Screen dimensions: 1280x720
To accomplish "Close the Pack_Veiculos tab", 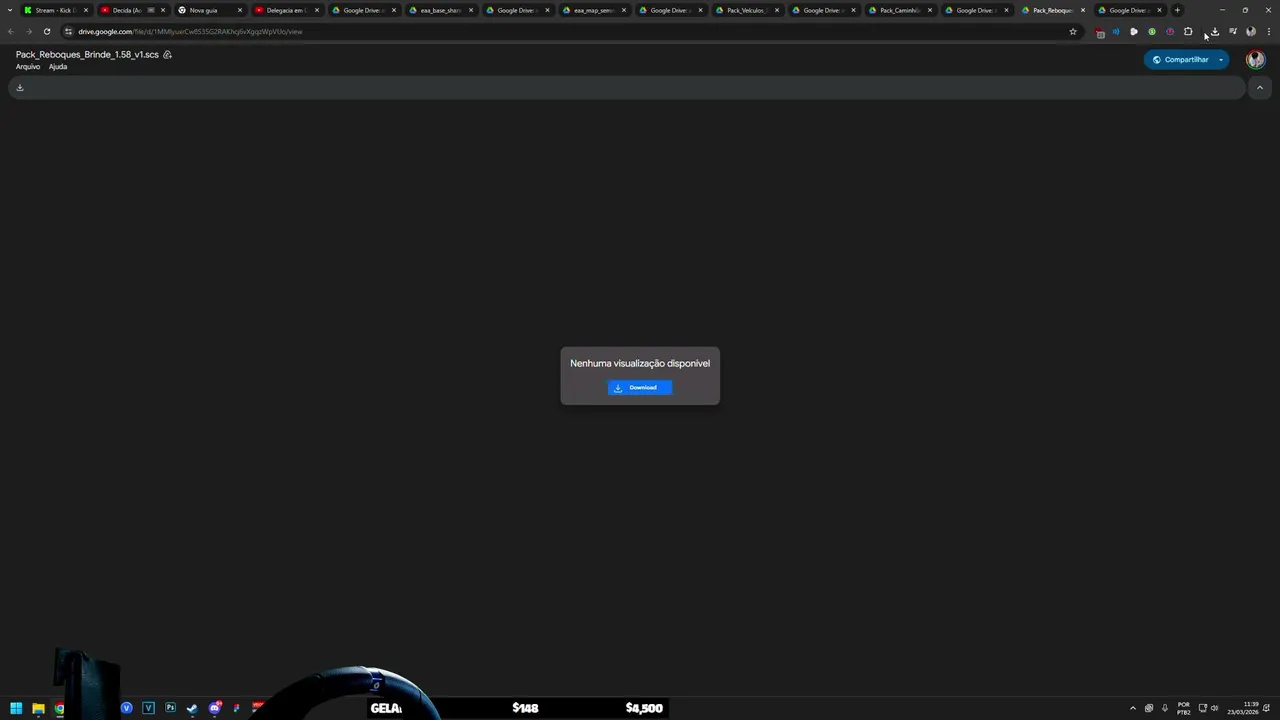I will coord(776,10).
